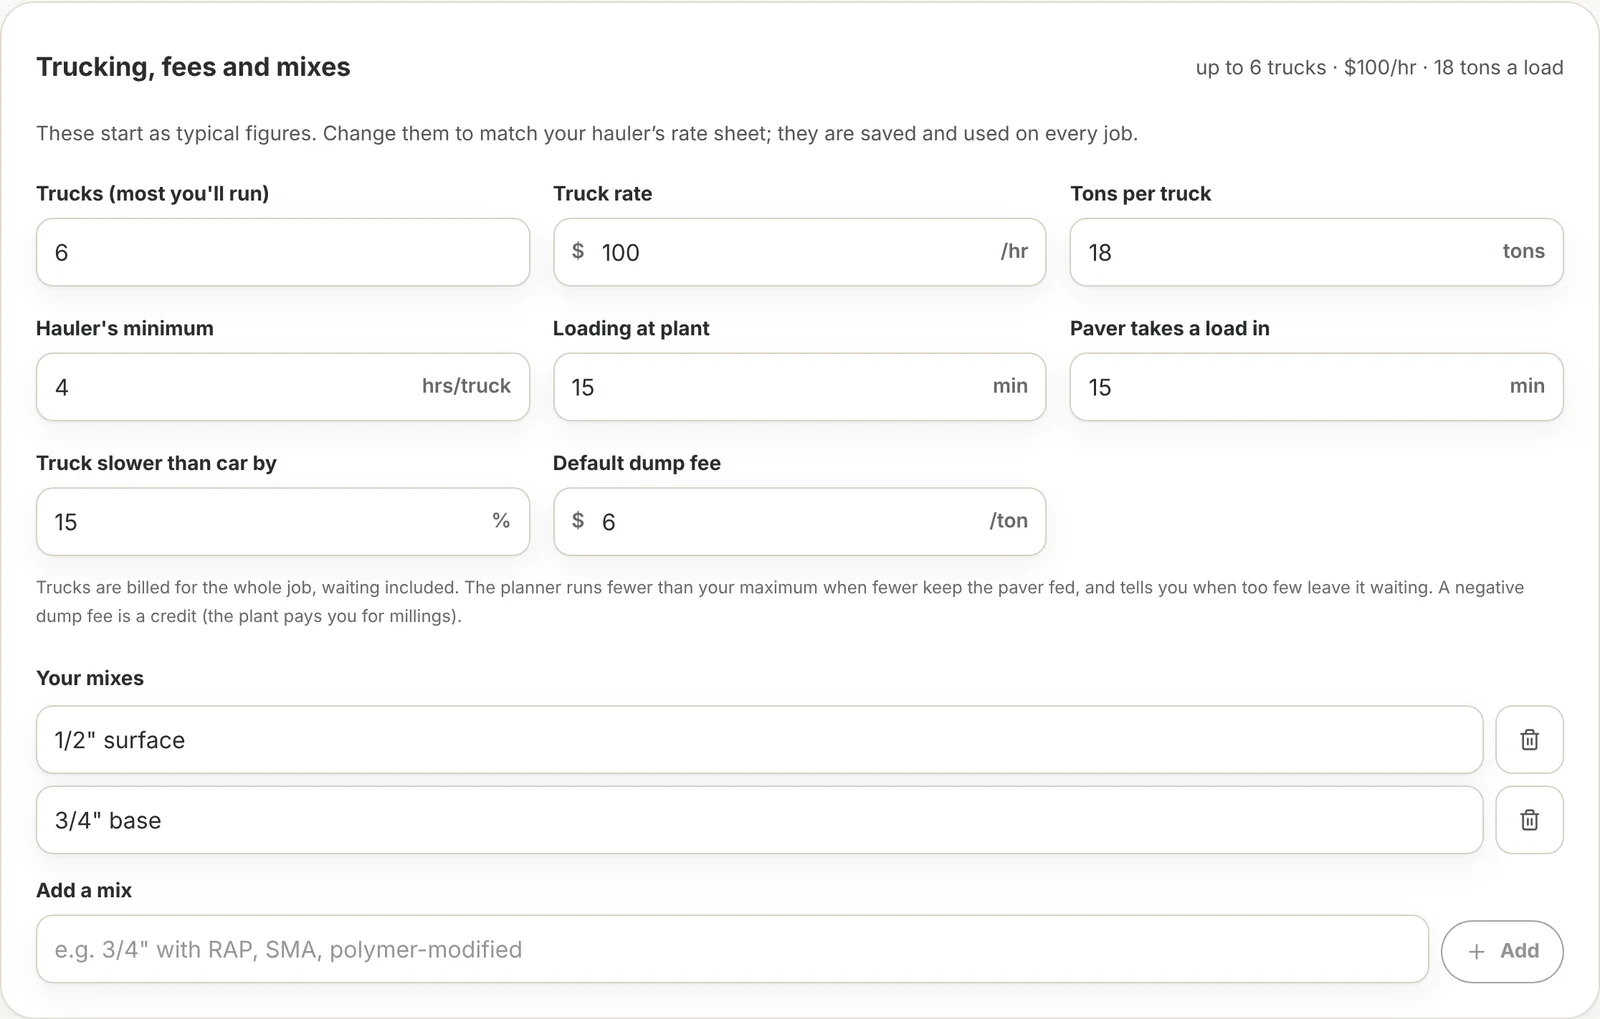Edit the 1/2" surface mix name
Image resolution: width=1600 pixels, height=1019 pixels.
[759, 740]
